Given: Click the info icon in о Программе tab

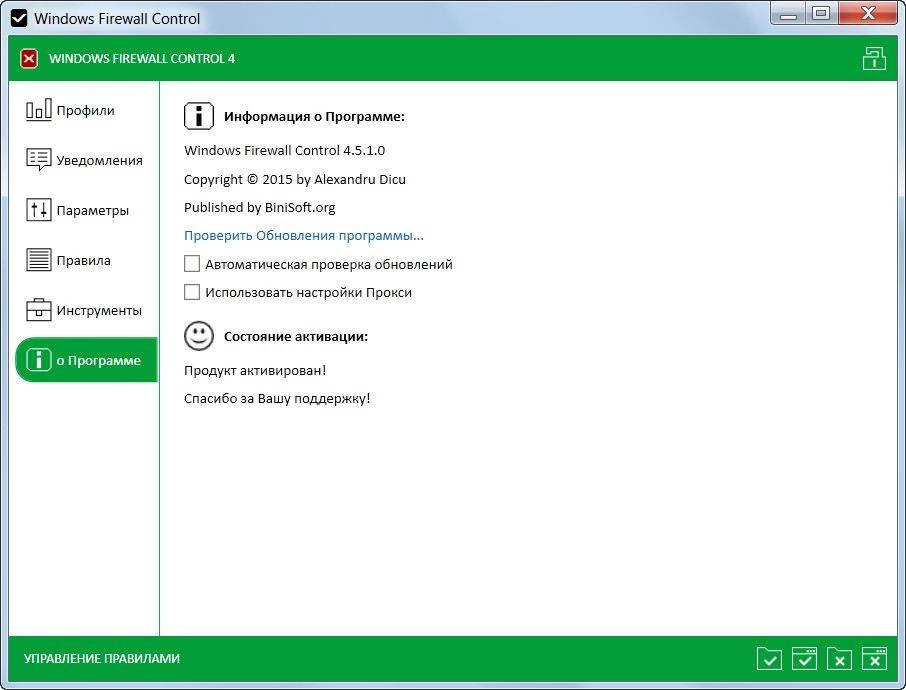Looking at the screenshot, I should (x=39, y=359).
